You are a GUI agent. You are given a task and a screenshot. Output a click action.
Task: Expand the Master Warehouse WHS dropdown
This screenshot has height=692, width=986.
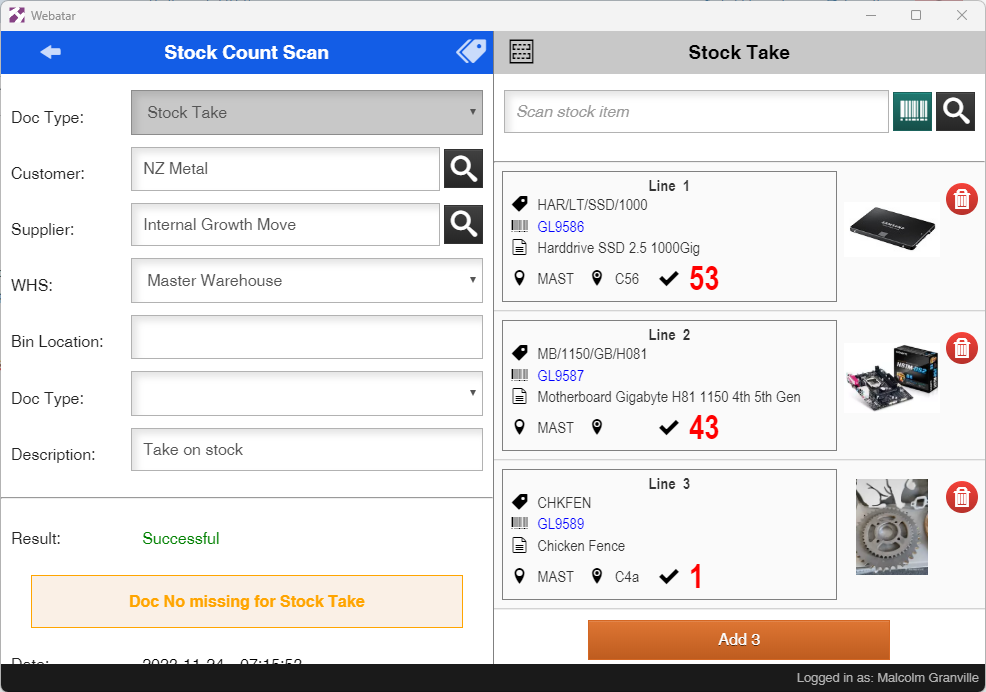[x=306, y=281]
